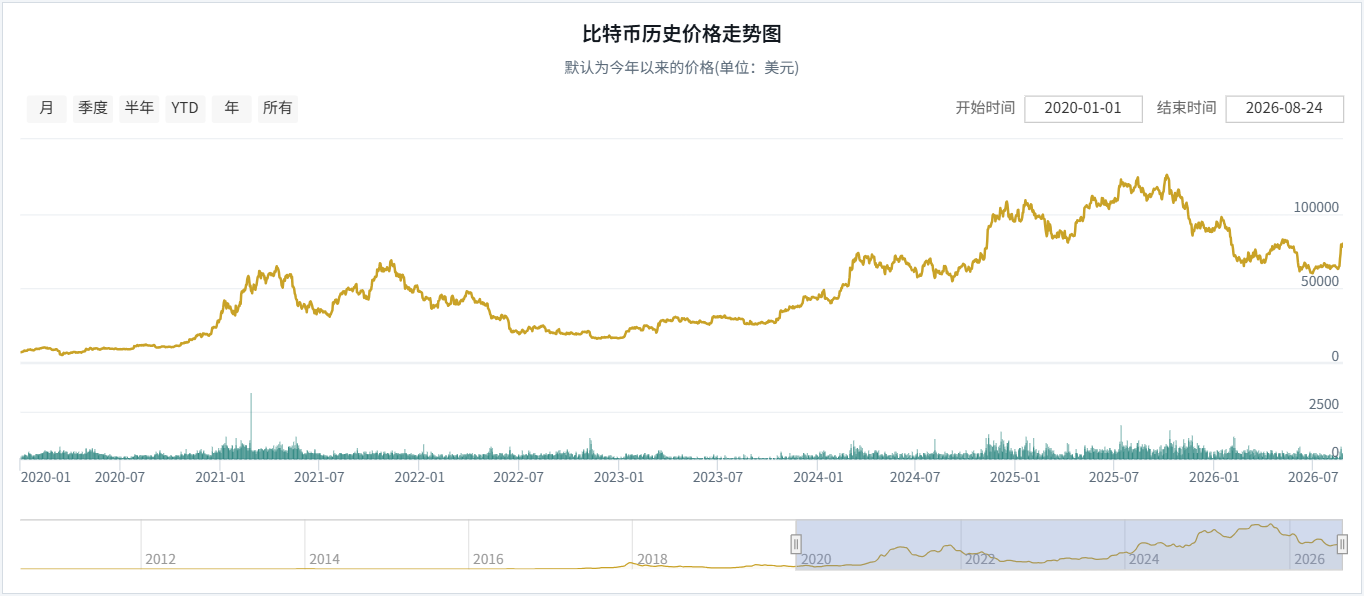Click the 2025-07 x-axis label
This screenshot has height=596, width=1364.
tap(1115, 478)
